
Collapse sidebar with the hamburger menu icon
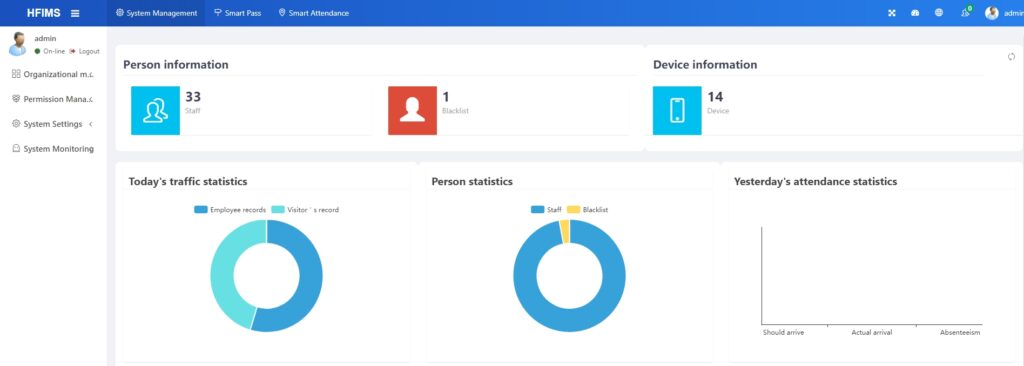tap(75, 13)
